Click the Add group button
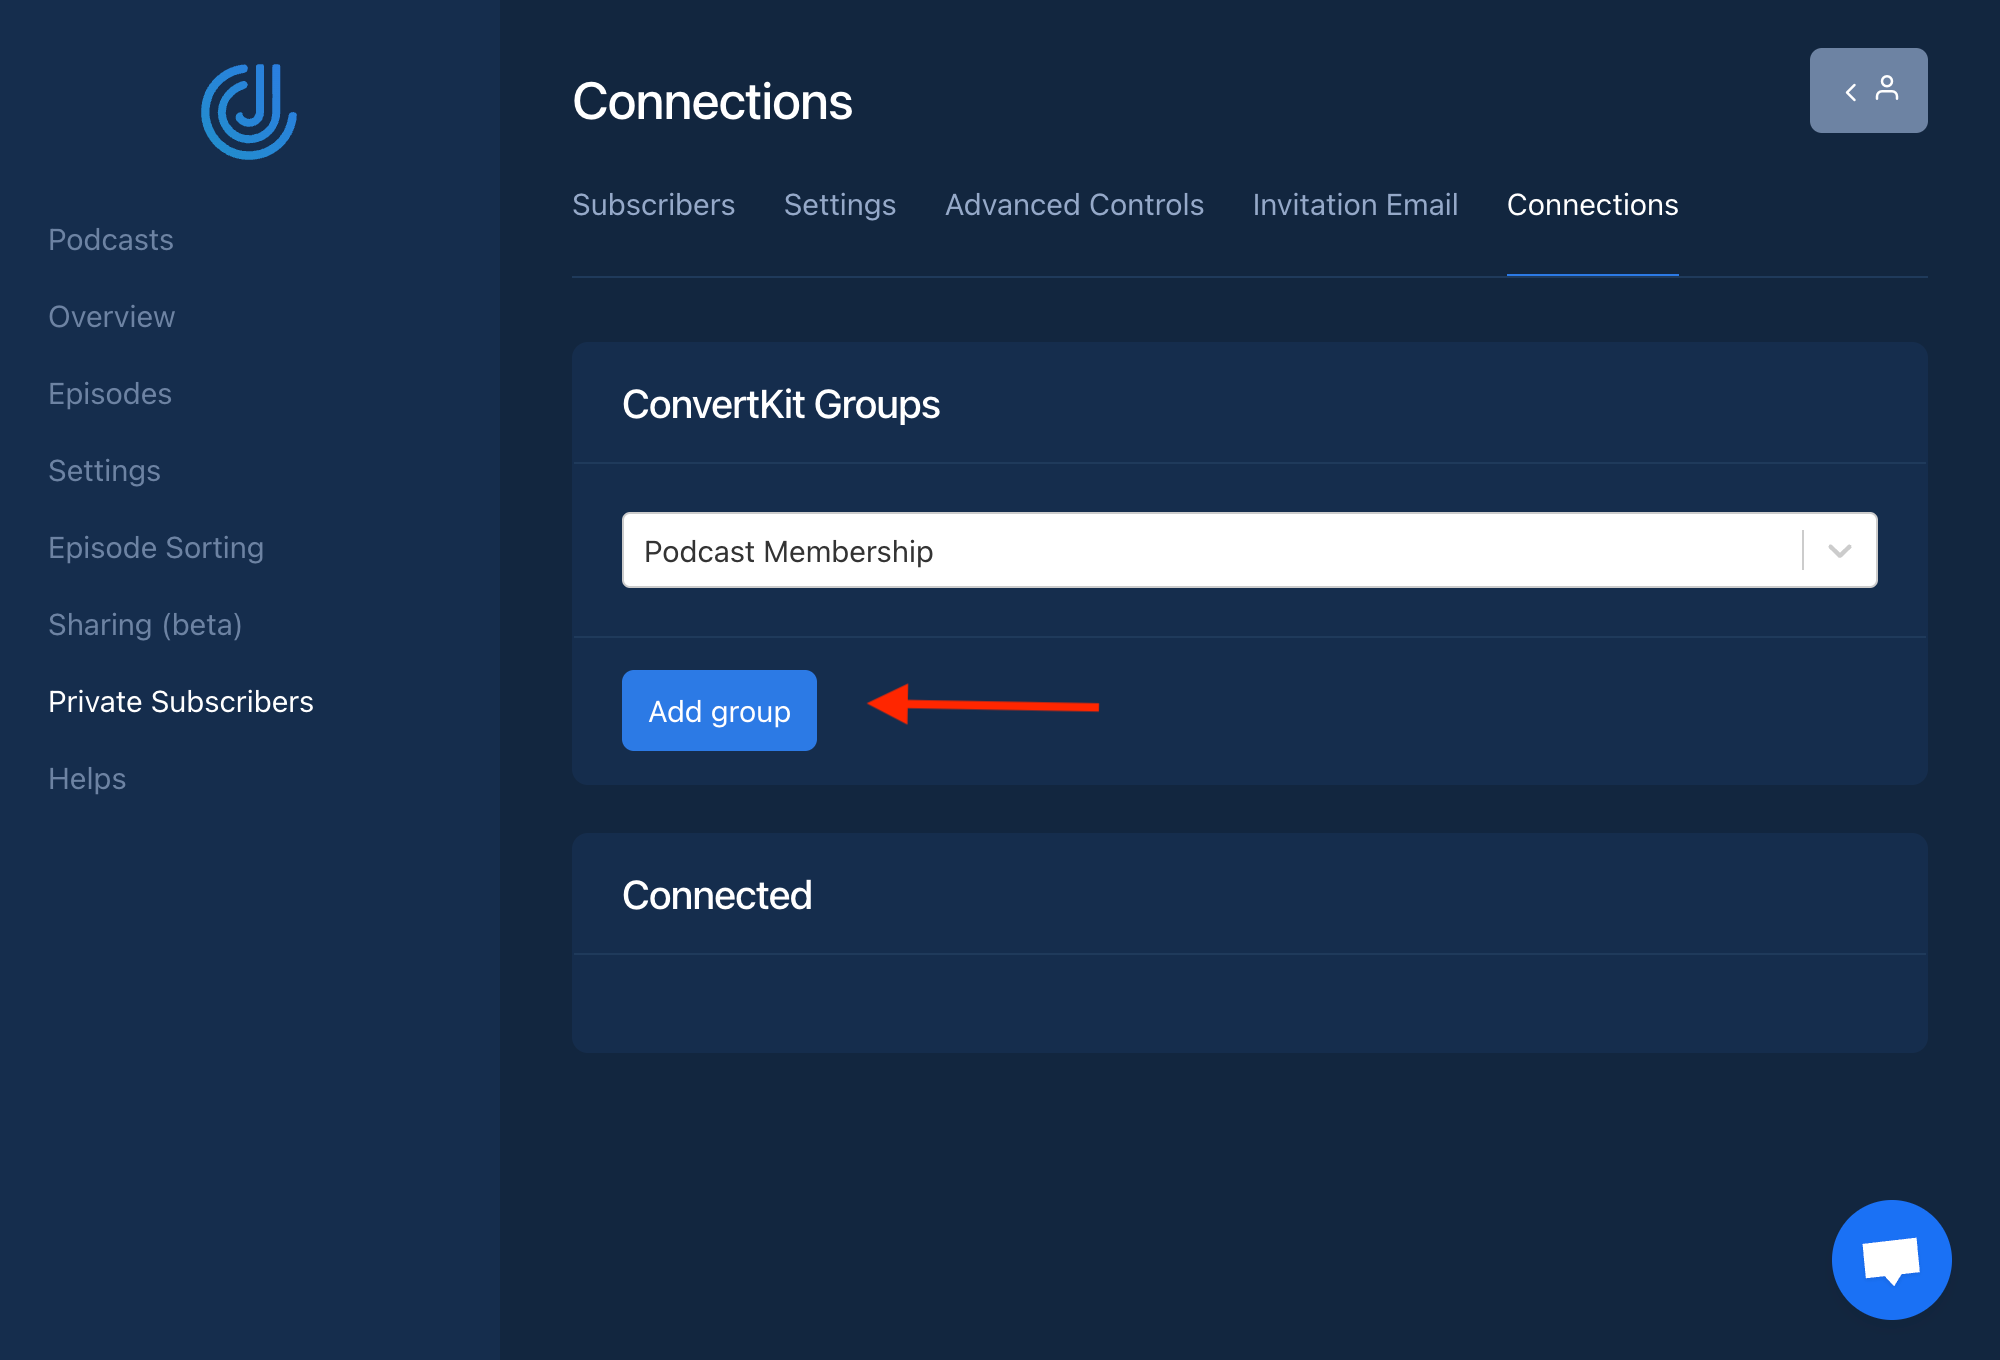The image size is (2000, 1360). click(719, 710)
